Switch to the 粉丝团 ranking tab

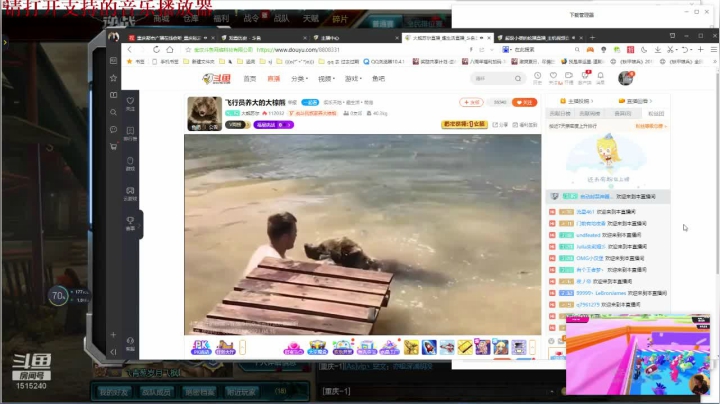(x=656, y=113)
